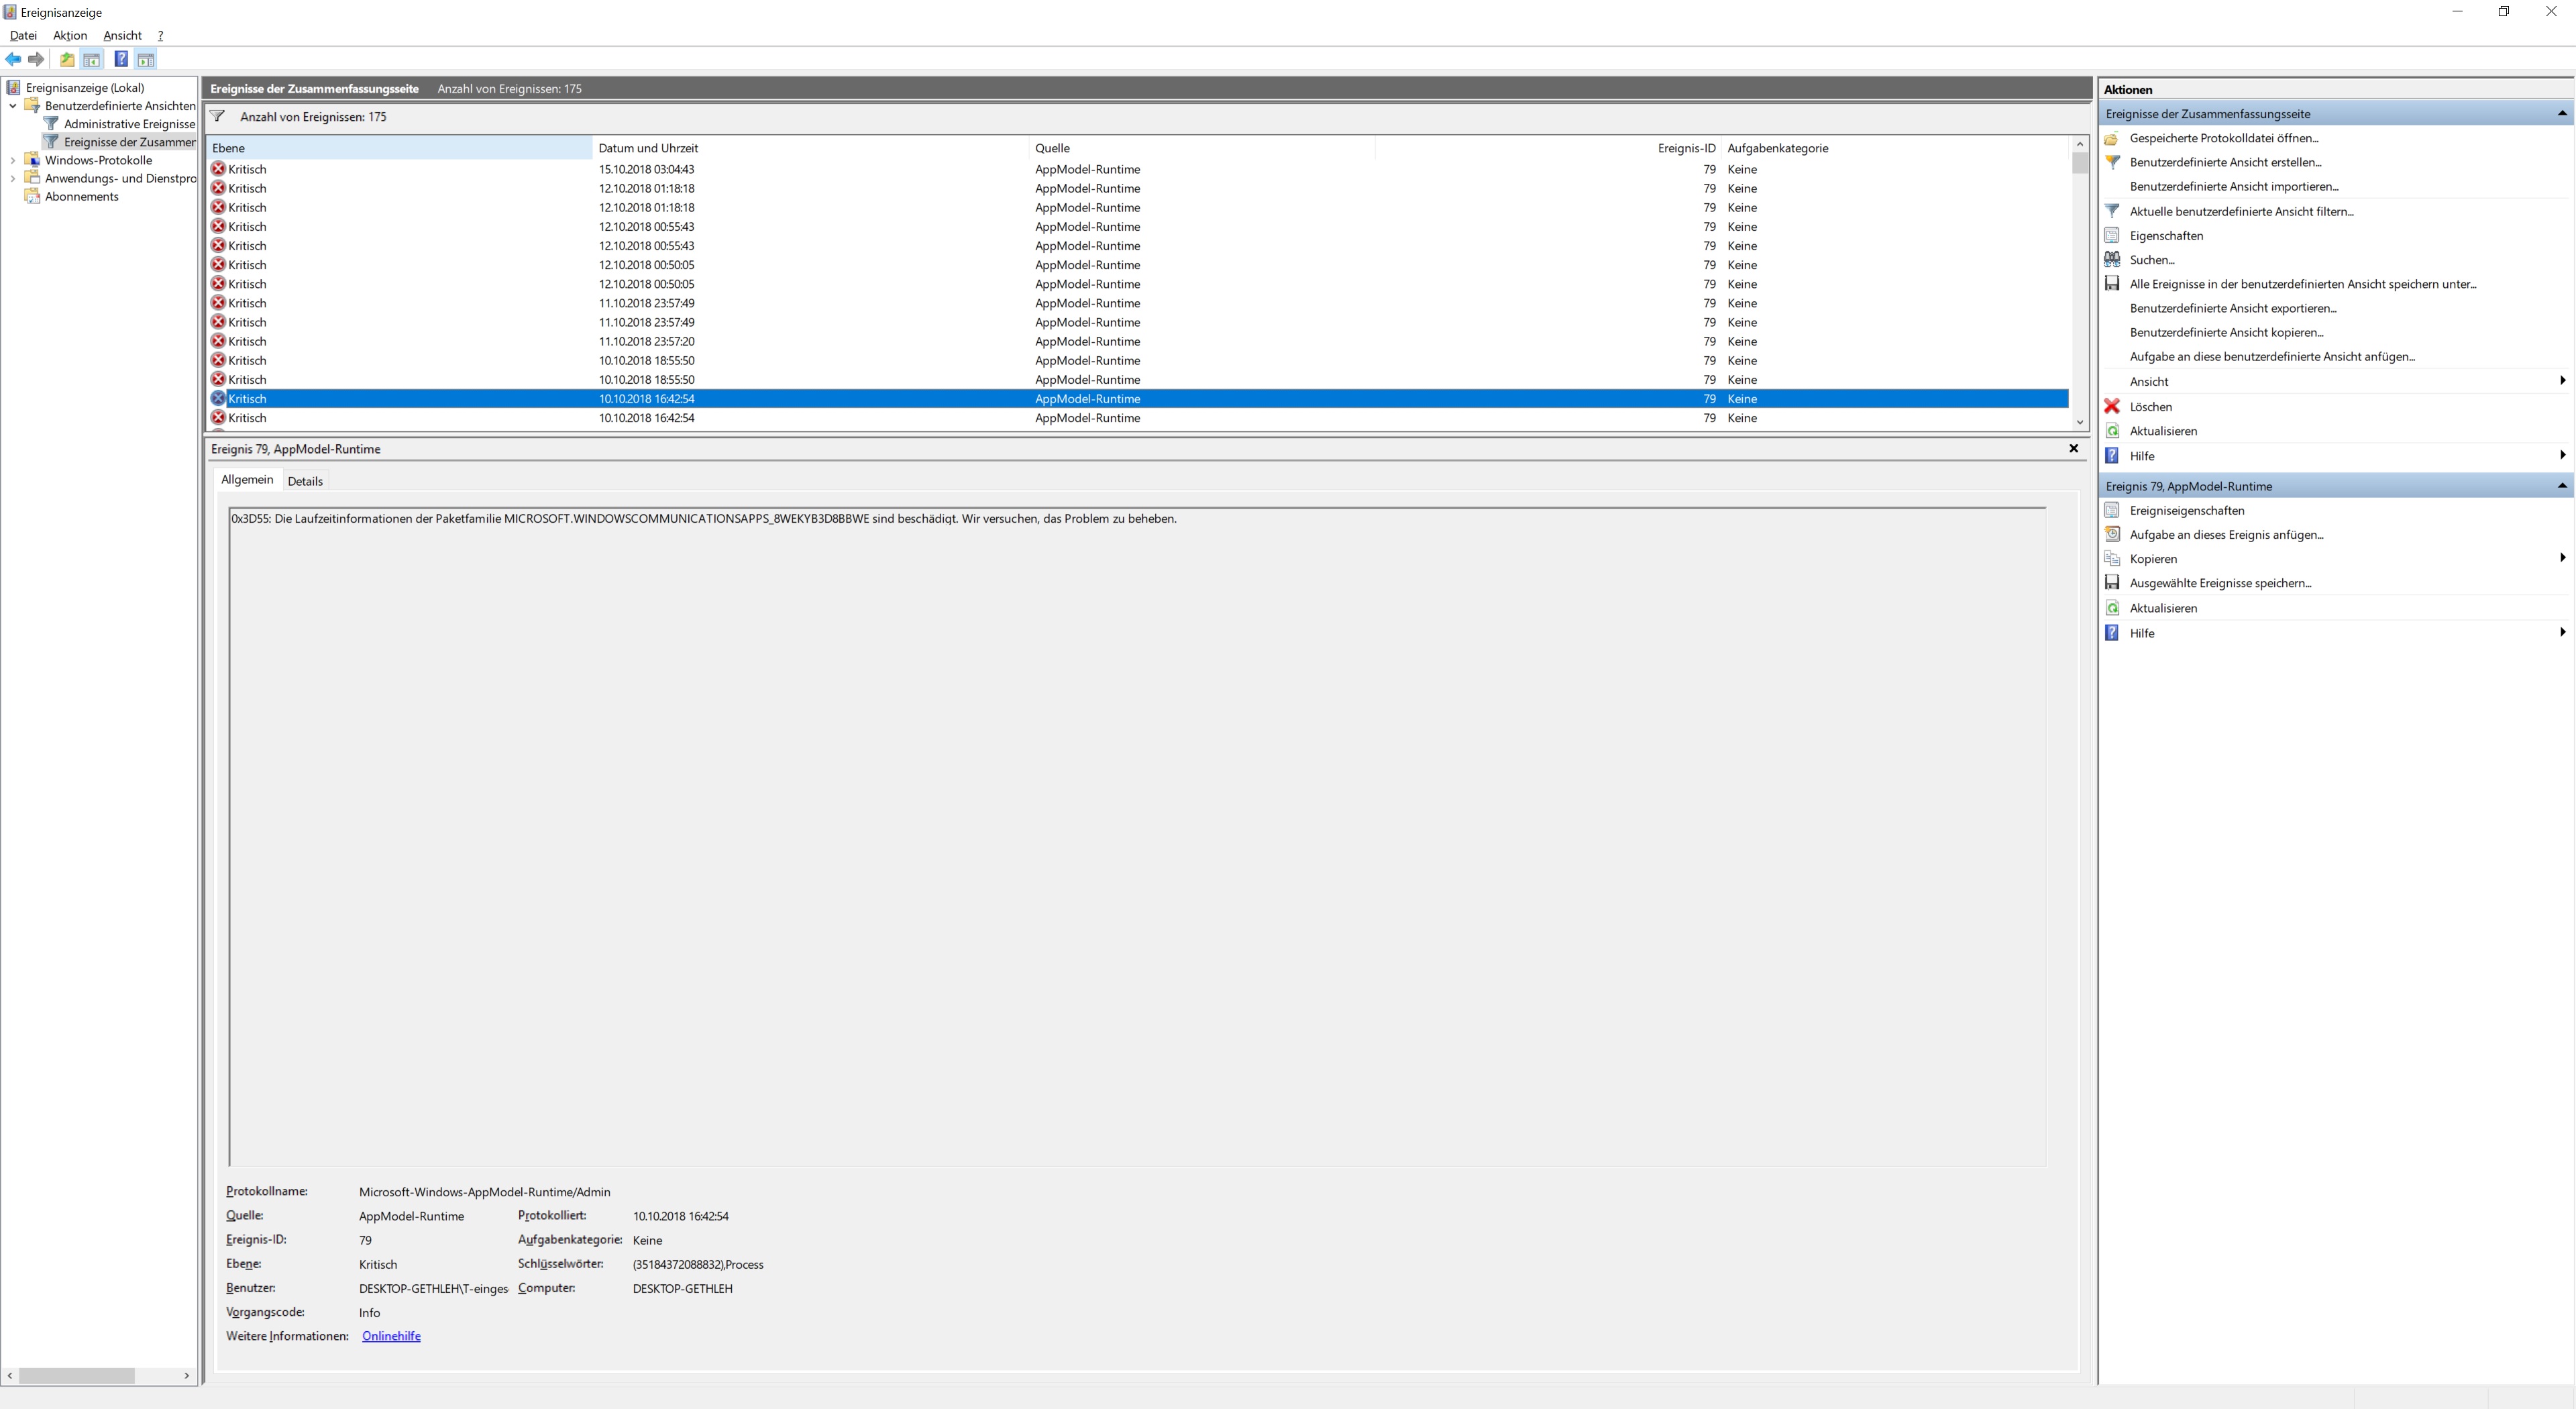This screenshot has height=1409, width=2576.
Task: Sort by the Ebene column header
Action: 399,148
